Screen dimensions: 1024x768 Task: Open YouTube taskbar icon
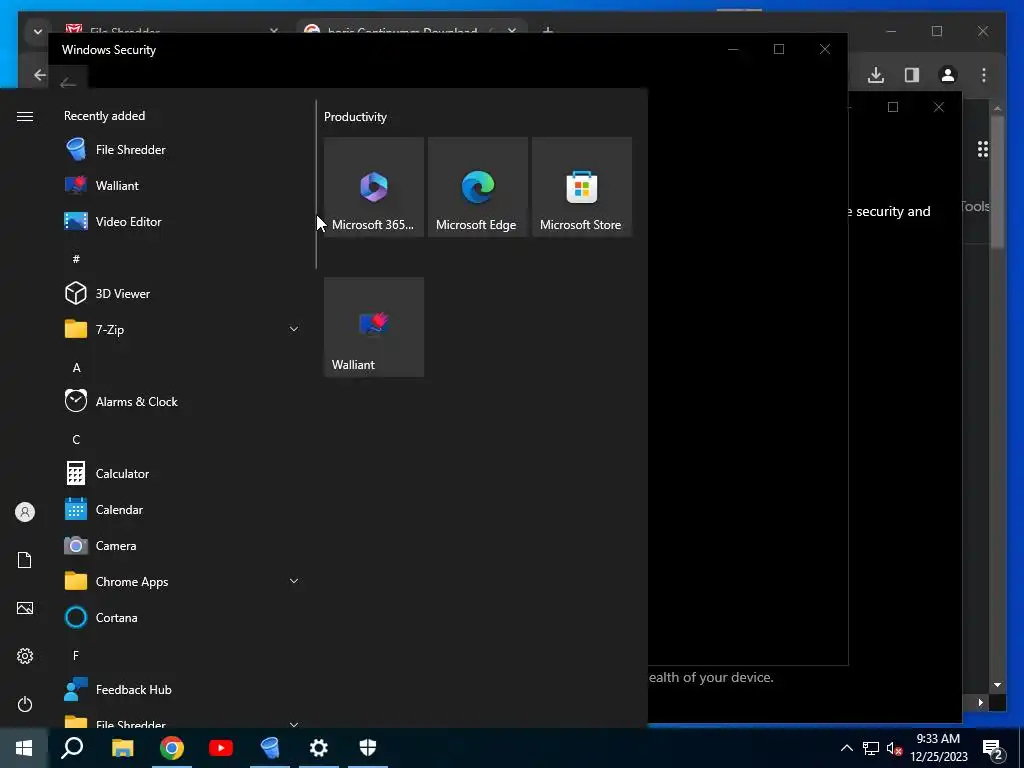tap(221, 748)
